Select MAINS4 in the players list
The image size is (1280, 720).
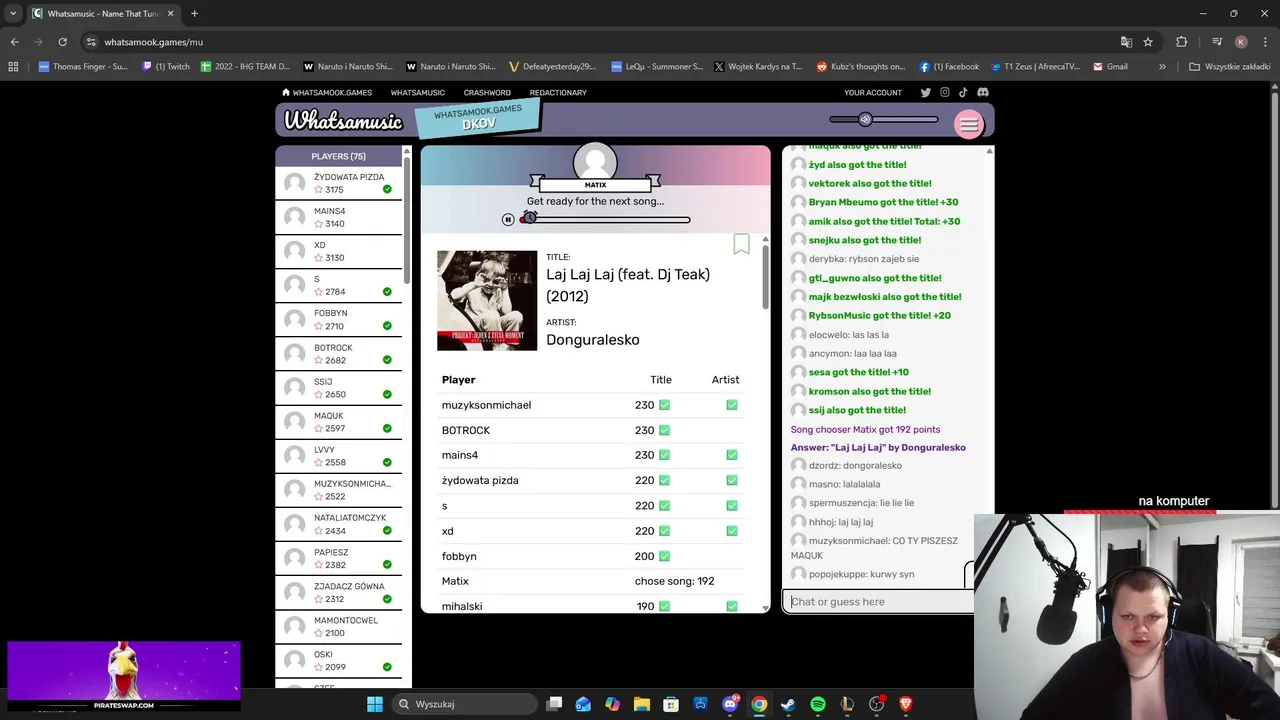click(x=338, y=217)
